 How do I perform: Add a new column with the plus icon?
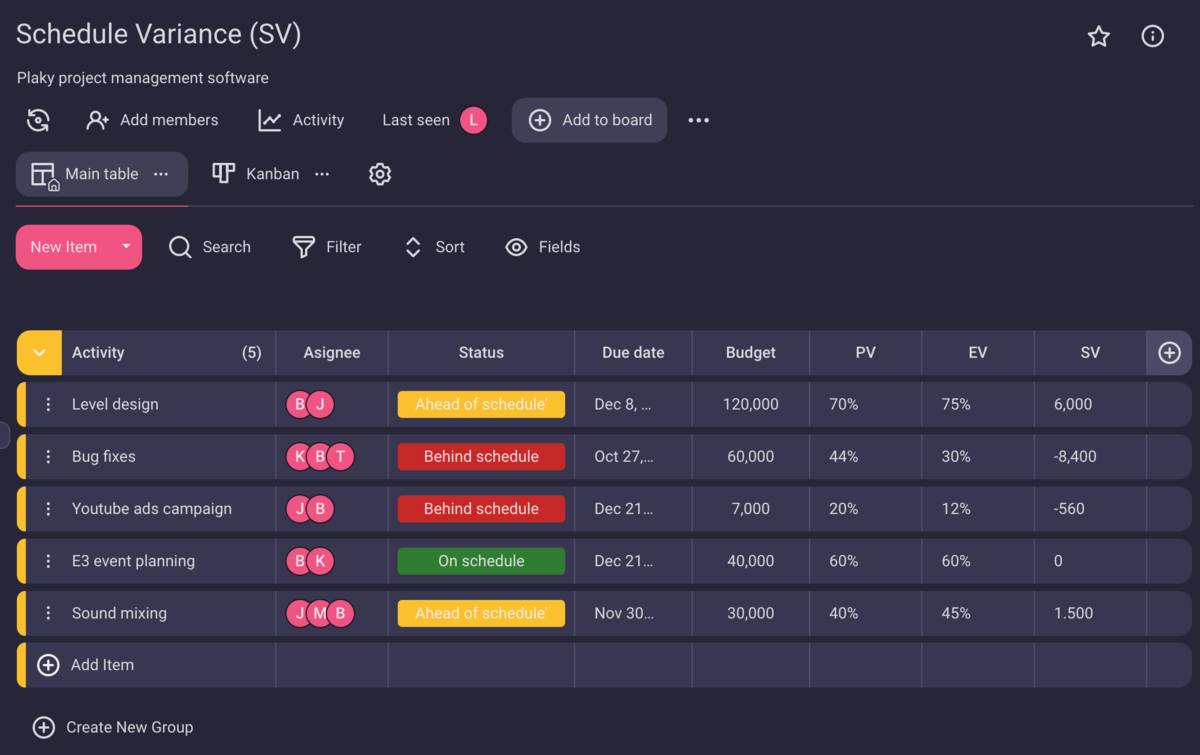click(x=1168, y=352)
